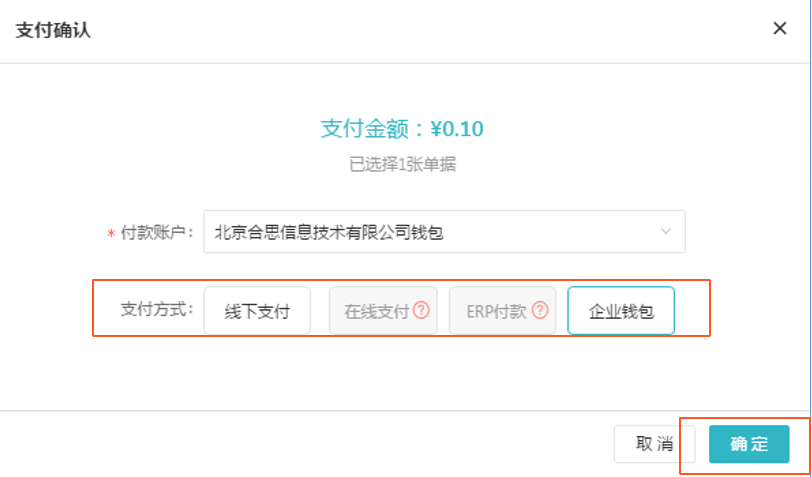Click the question mark icon next to ERP付款
Image resolution: width=812 pixels, height=477 pixels.
(x=540, y=310)
